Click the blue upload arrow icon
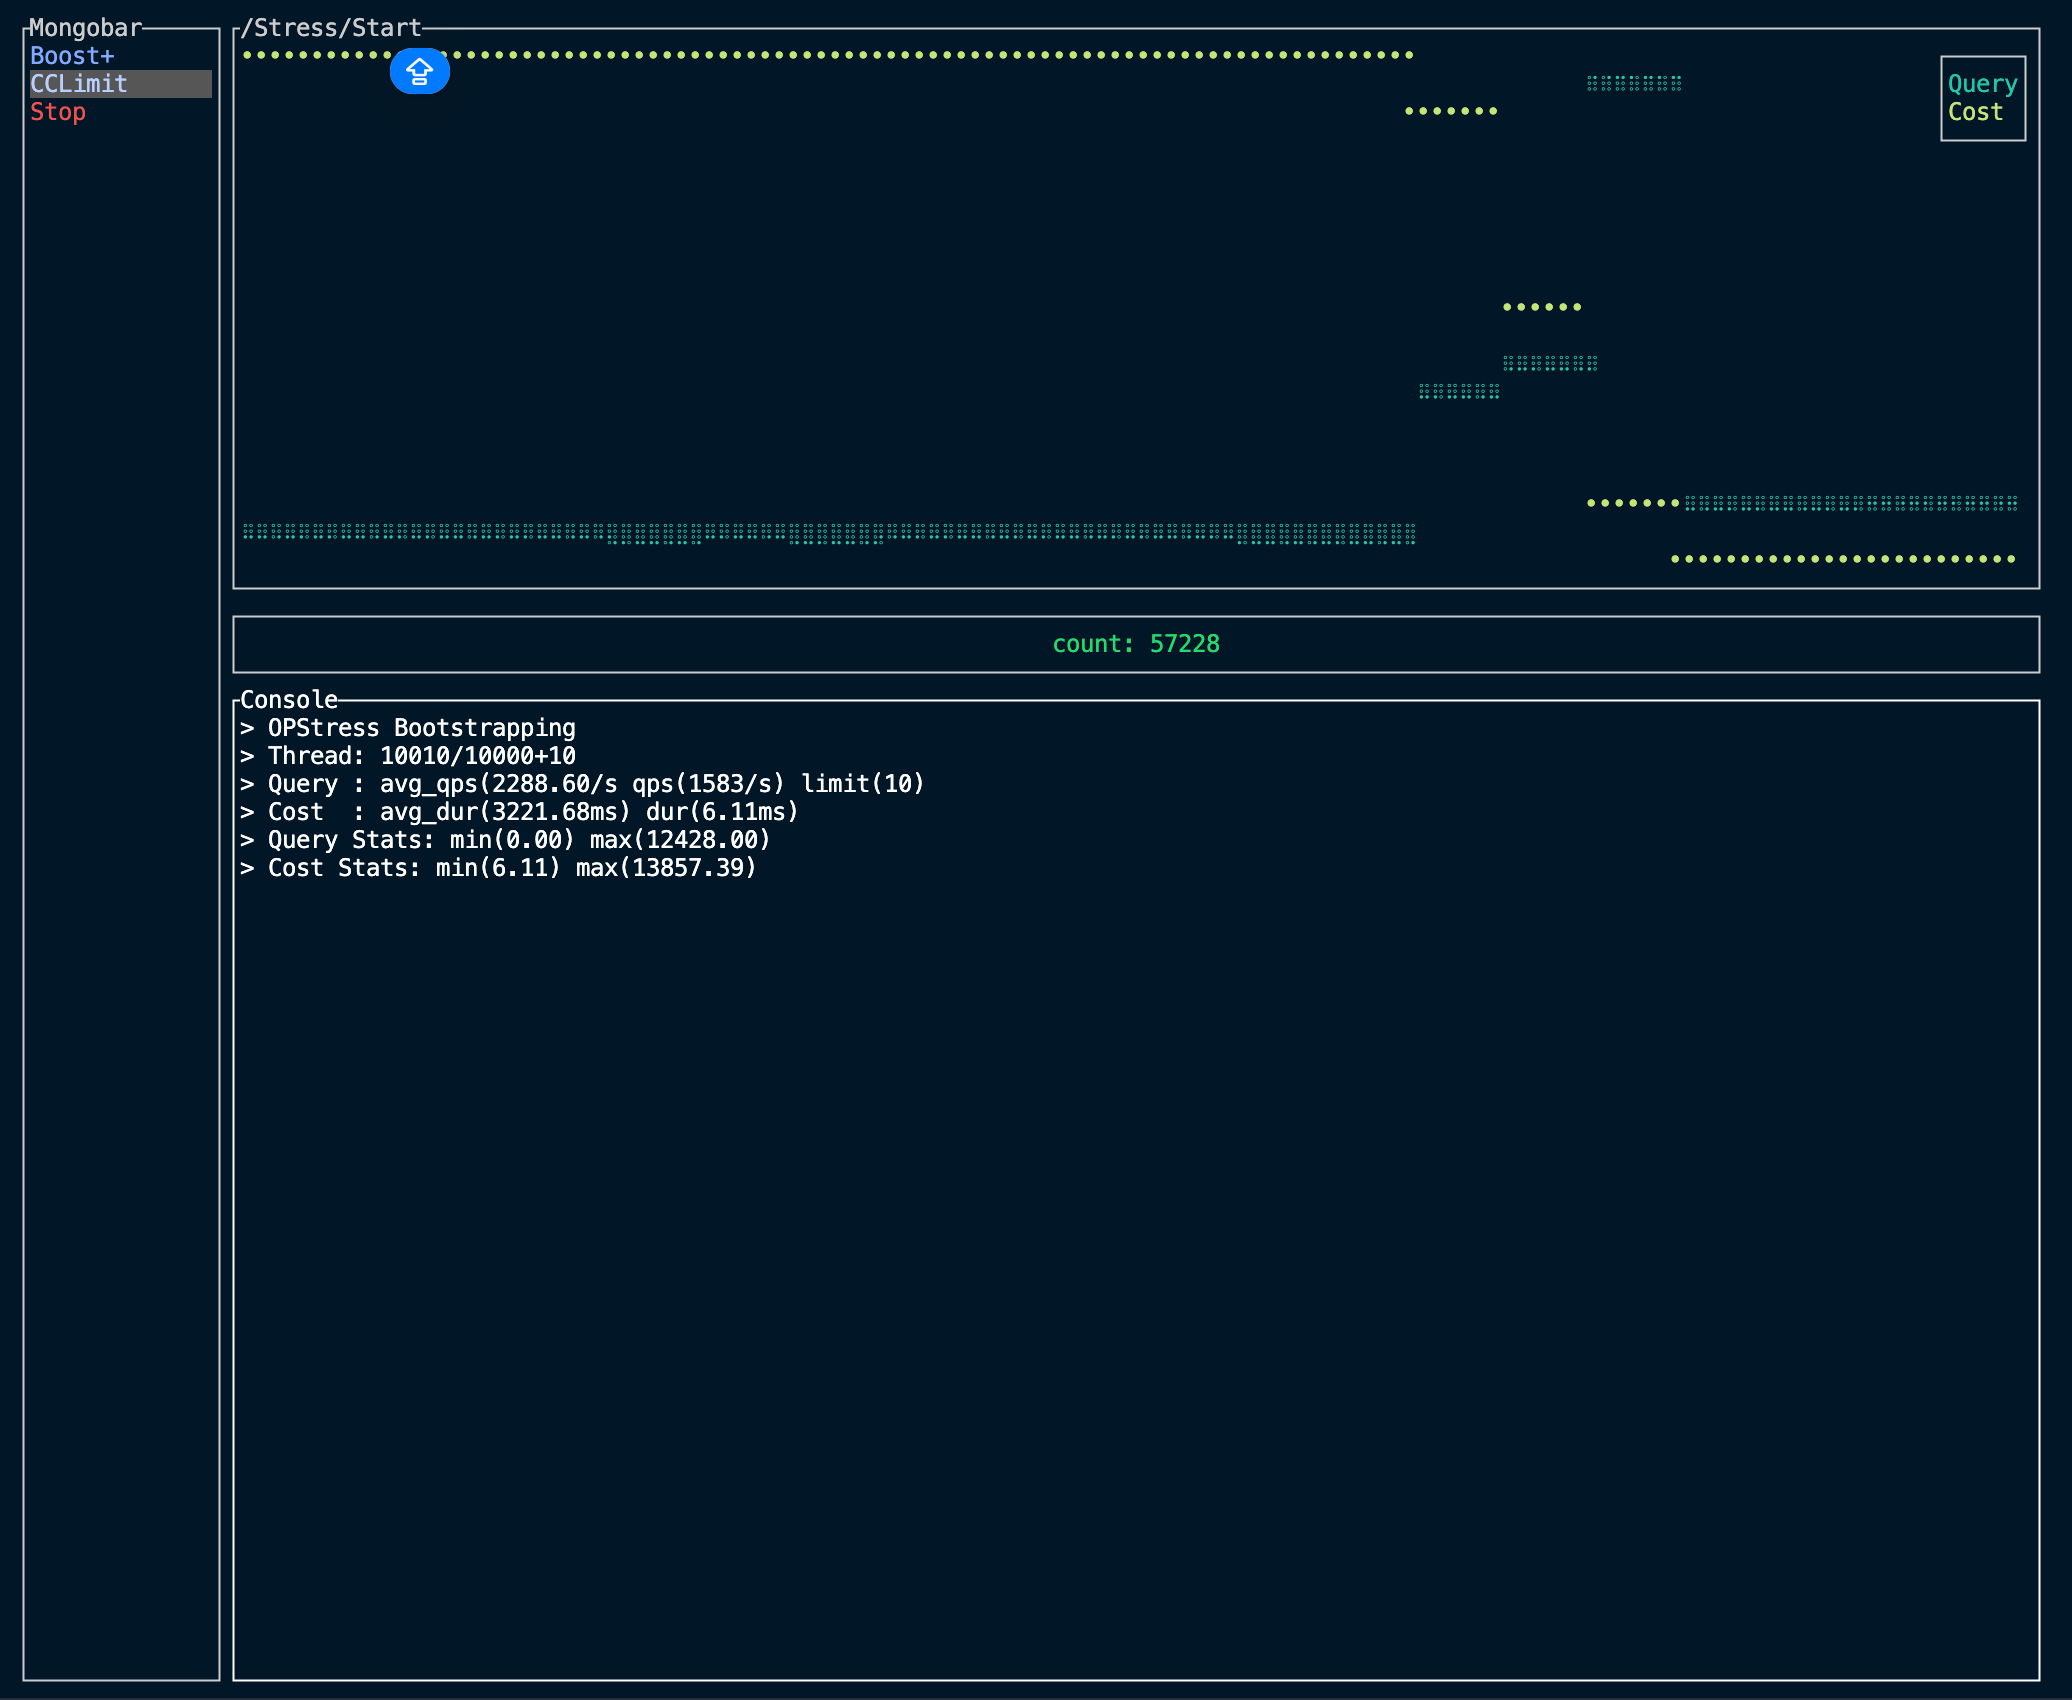 [x=419, y=71]
